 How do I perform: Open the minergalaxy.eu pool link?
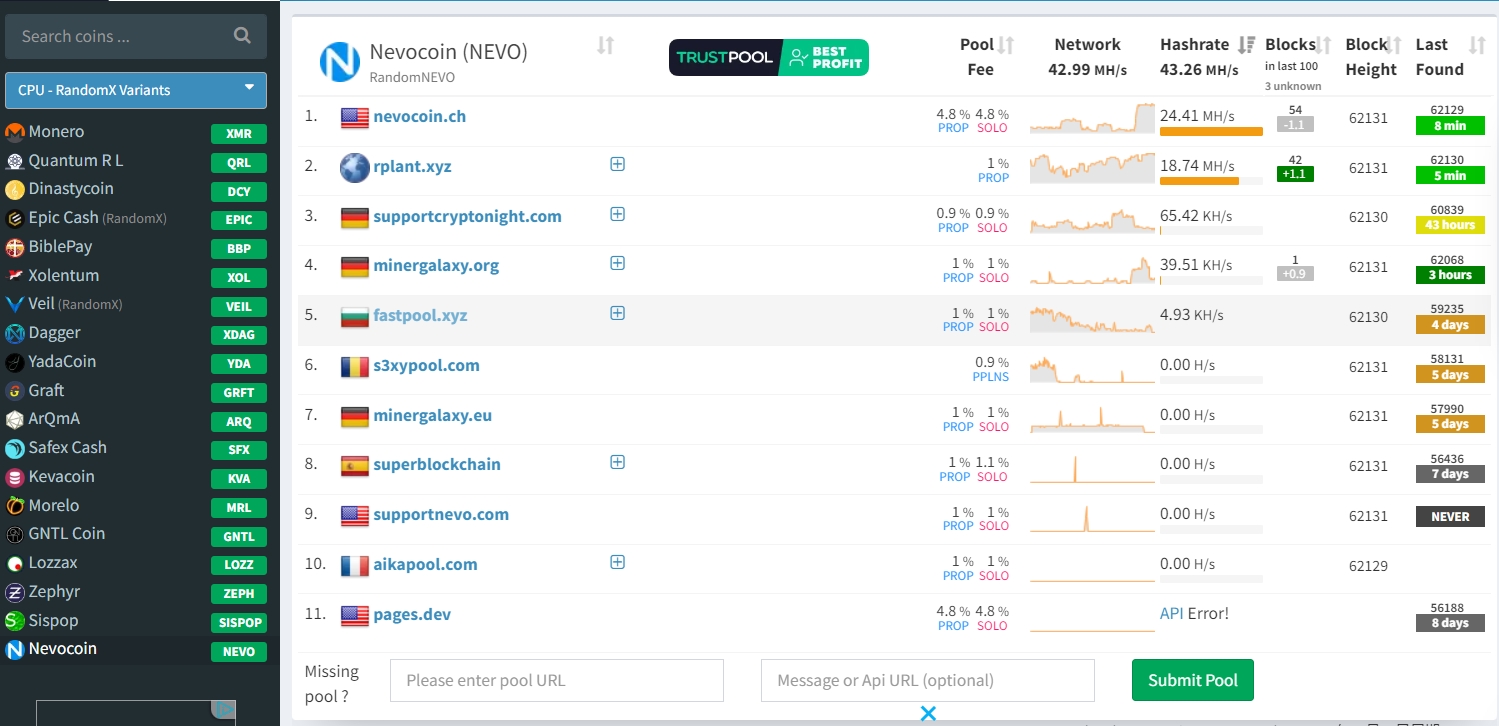(432, 415)
